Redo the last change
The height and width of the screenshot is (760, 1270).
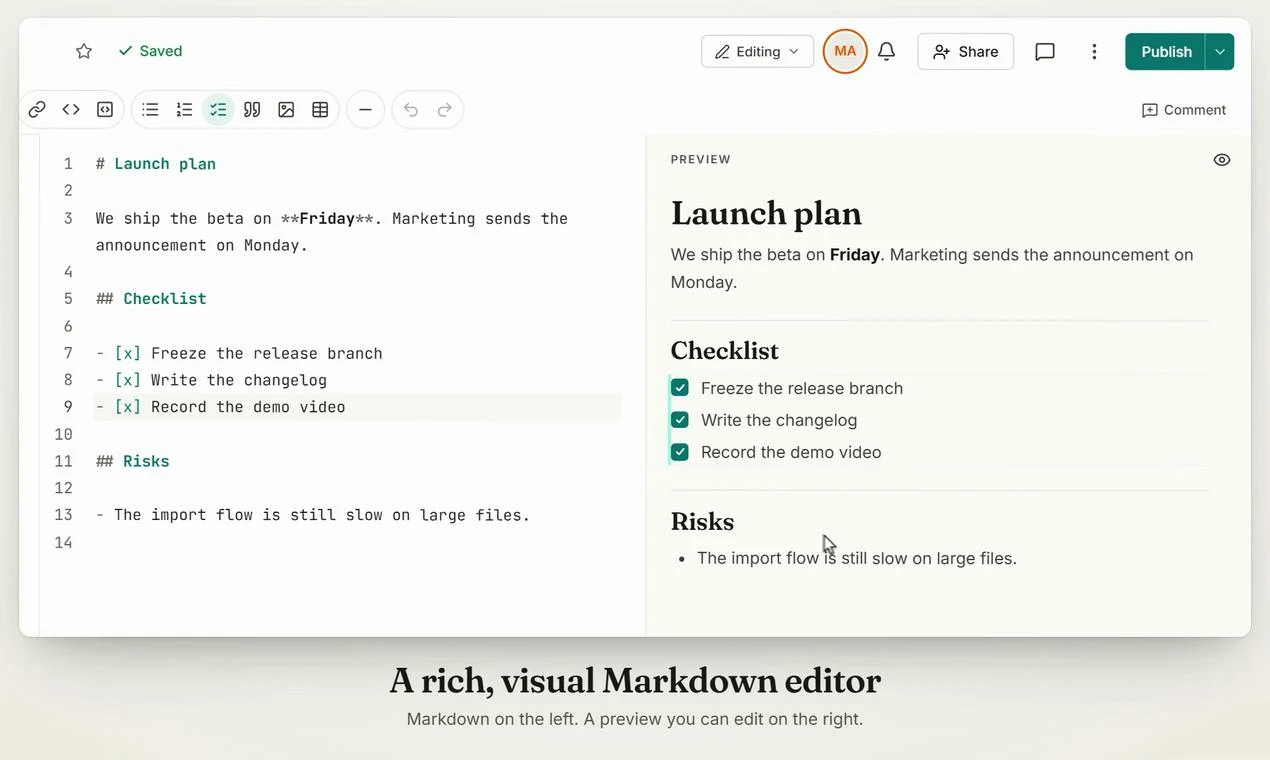(445, 110)
